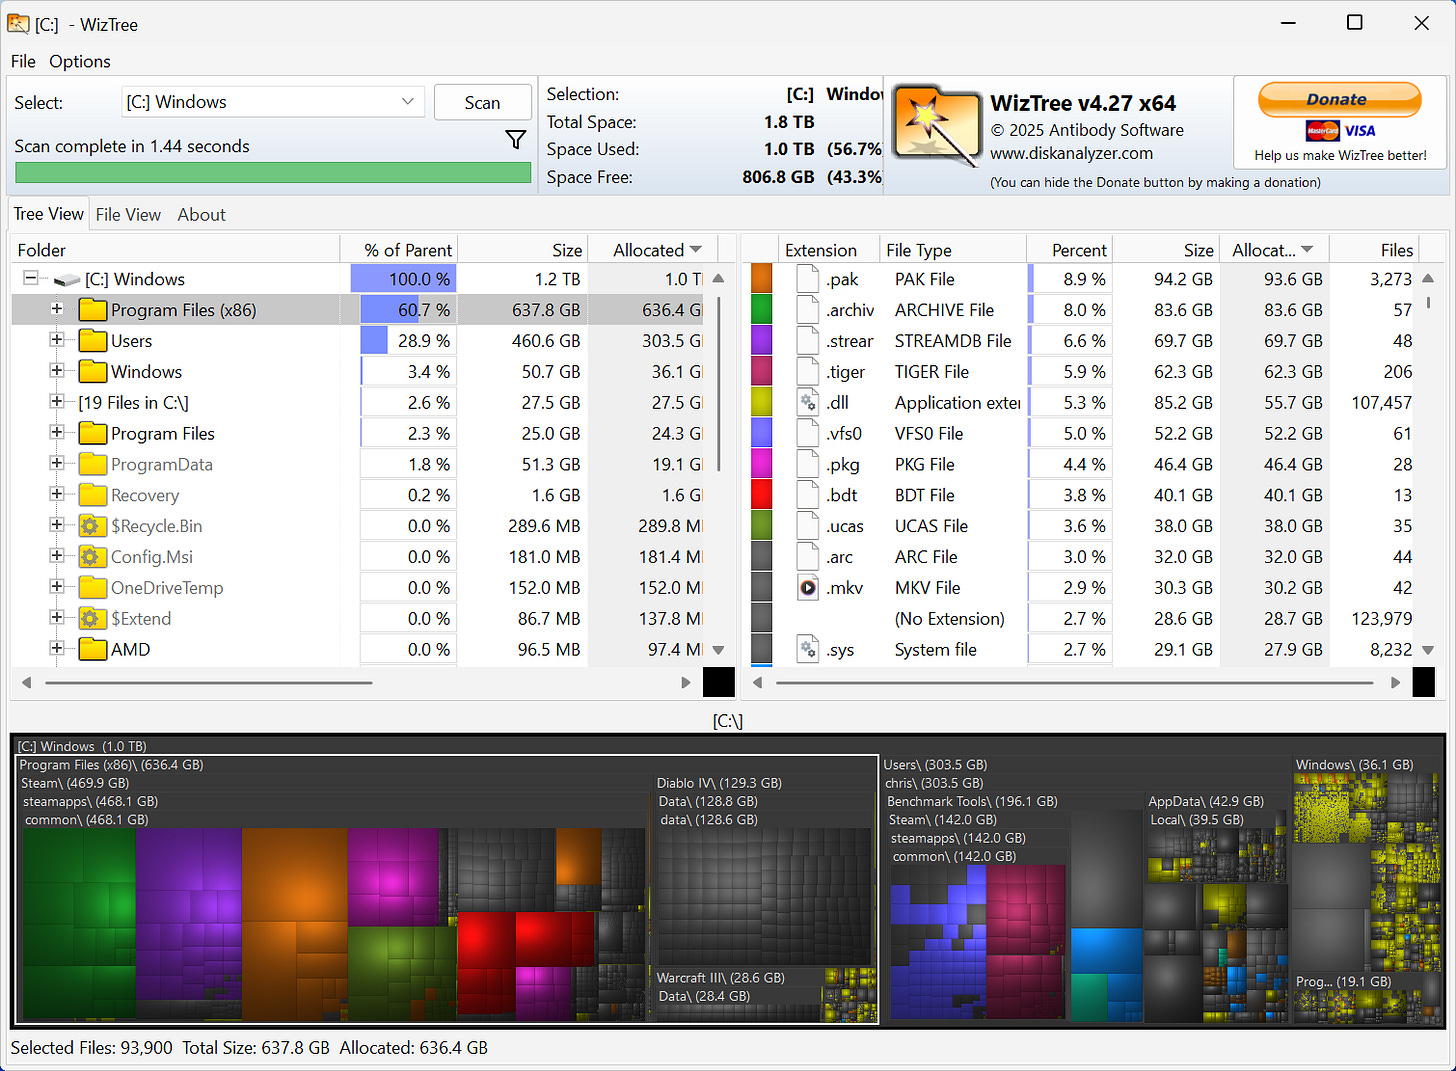Viewport: 1456px width, 1071px height.
Task: Expand the Users folder node
Action: [57, 340]
